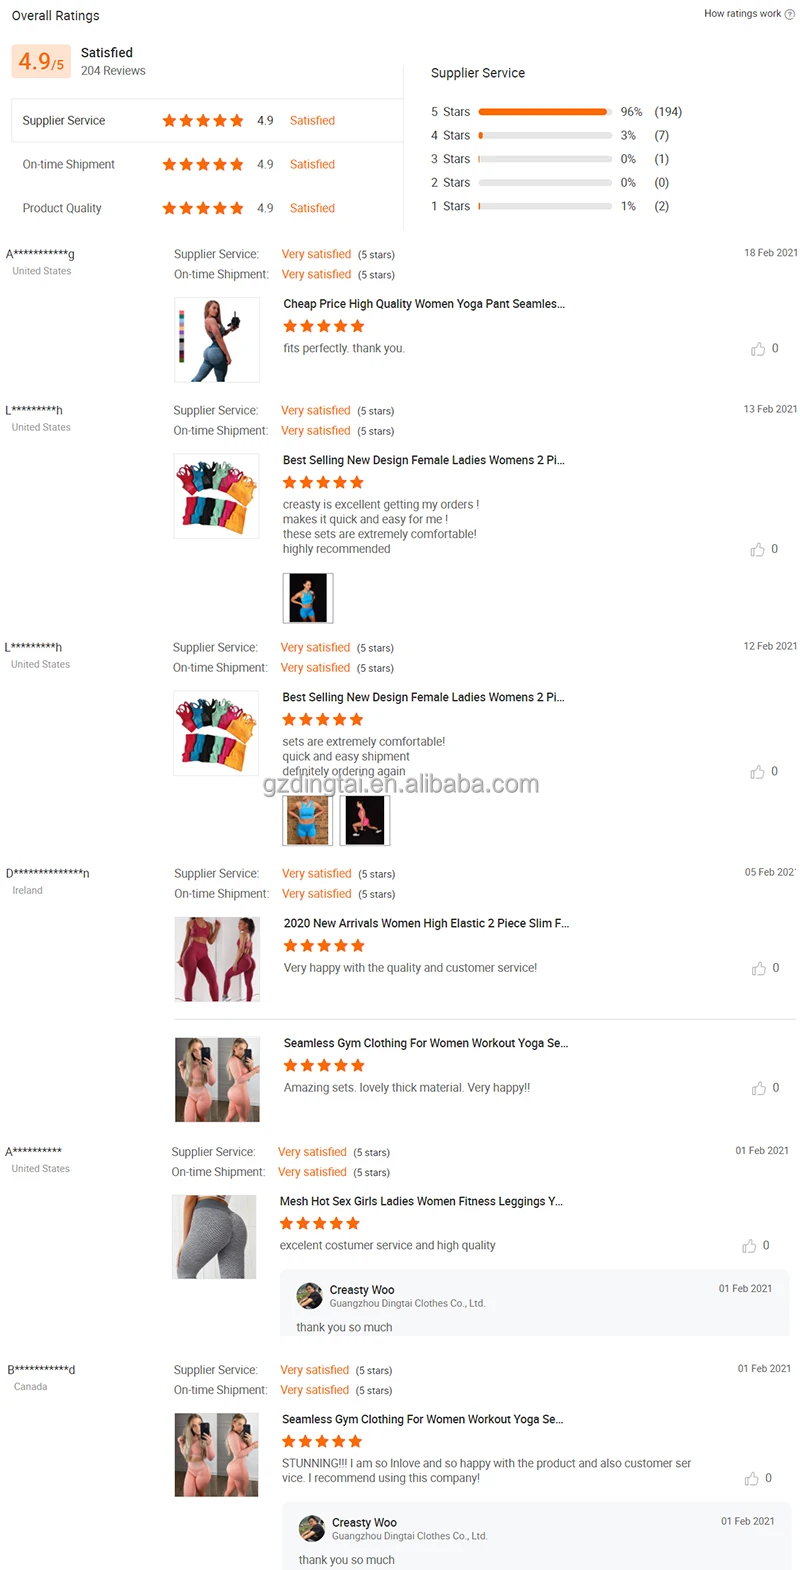The height and width of the screenshot is (1570, 800).
Task: Like the "STUNNING!!!" review from Canada
Action: click(x=752, y=1479)
